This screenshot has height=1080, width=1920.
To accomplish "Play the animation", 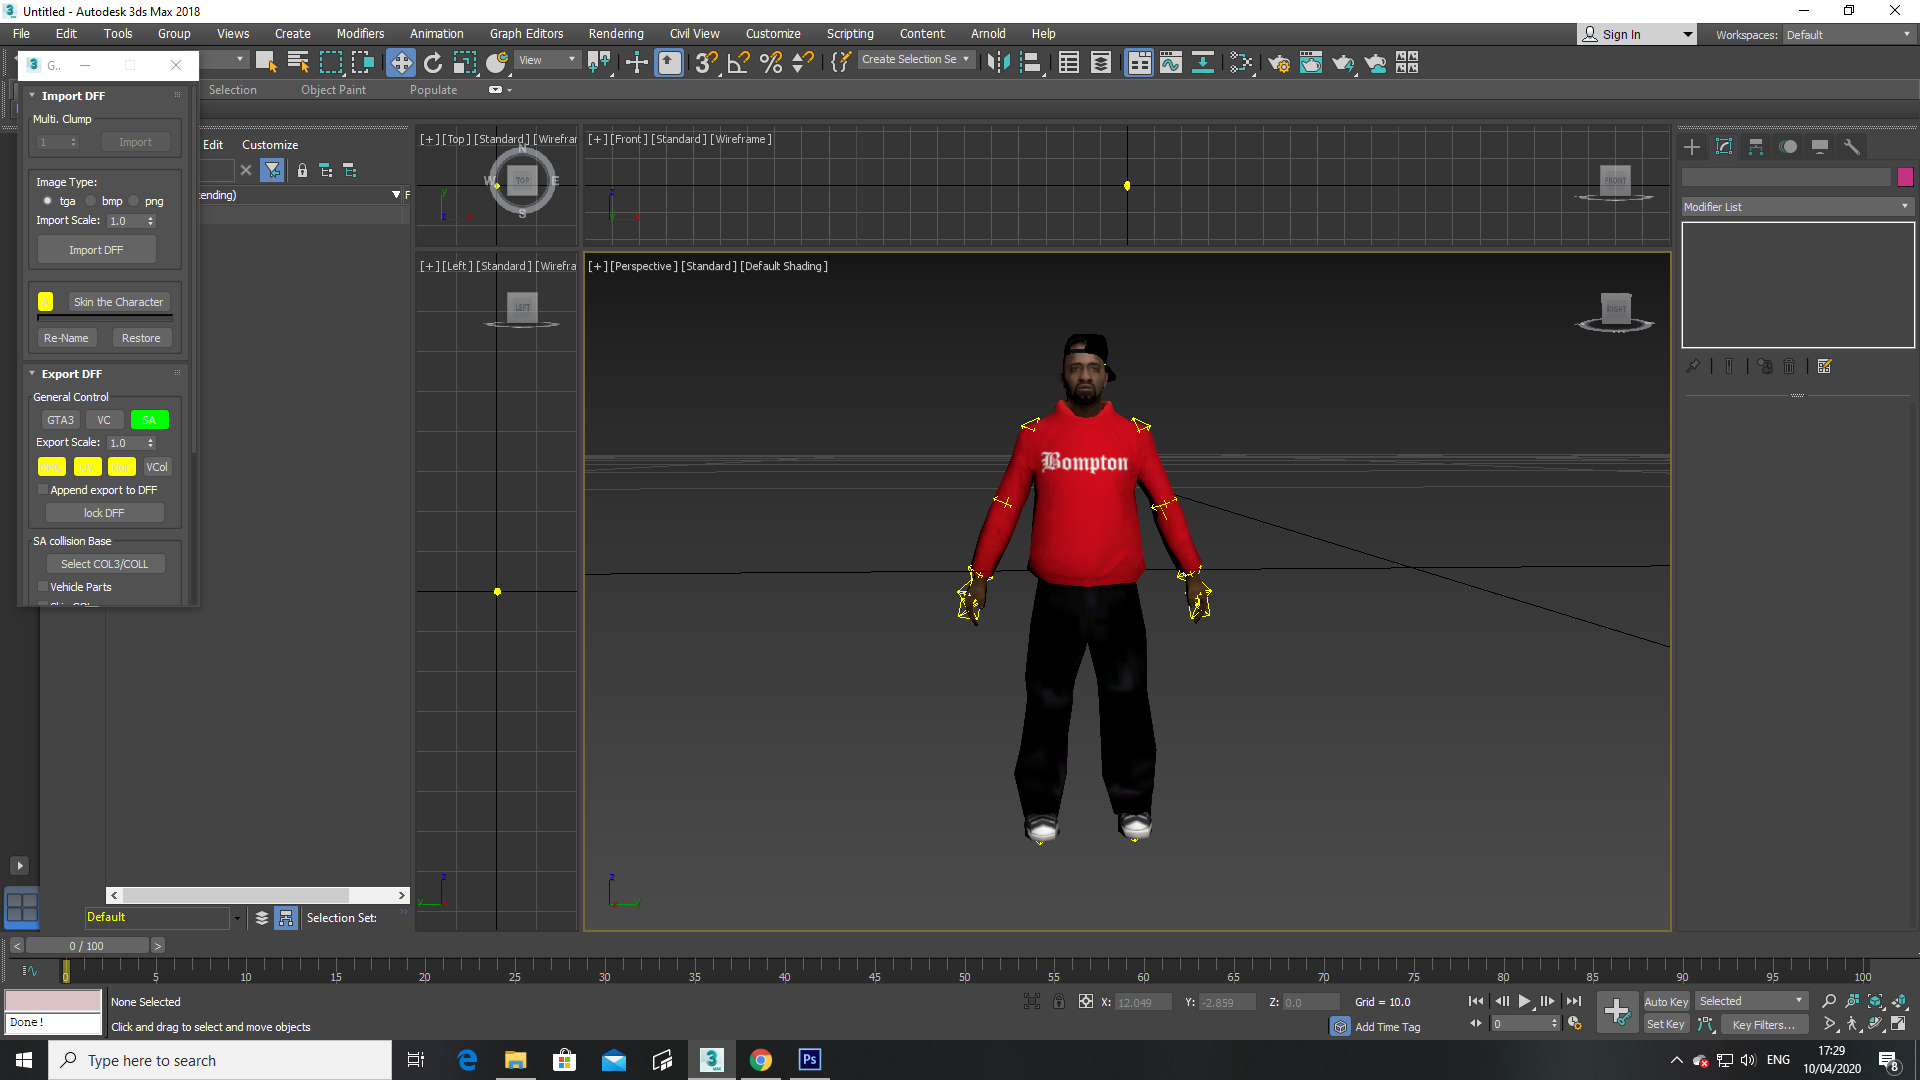I will point(1525,1002).
